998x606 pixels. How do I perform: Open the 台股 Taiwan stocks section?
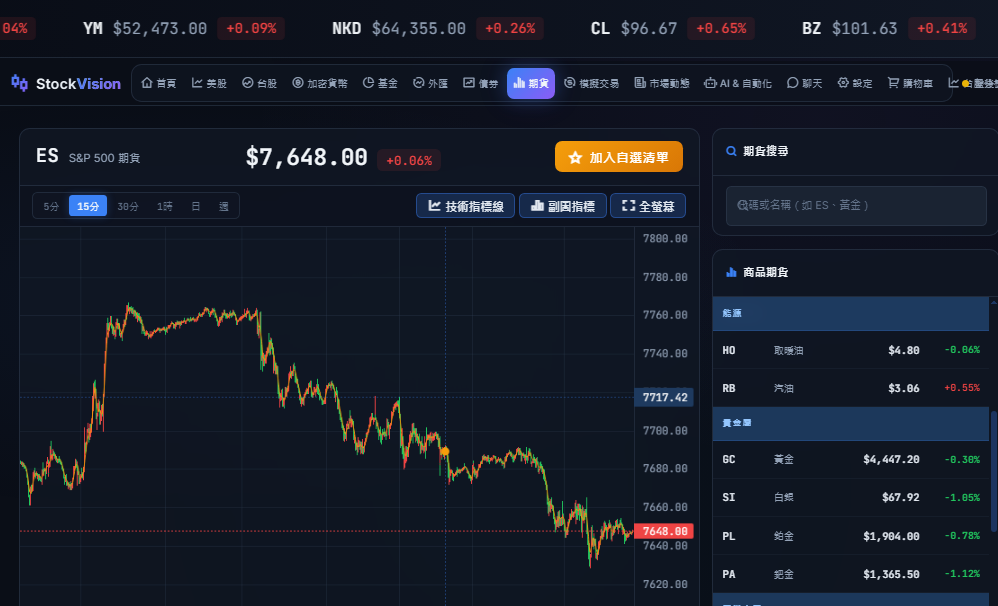point(260,83)
